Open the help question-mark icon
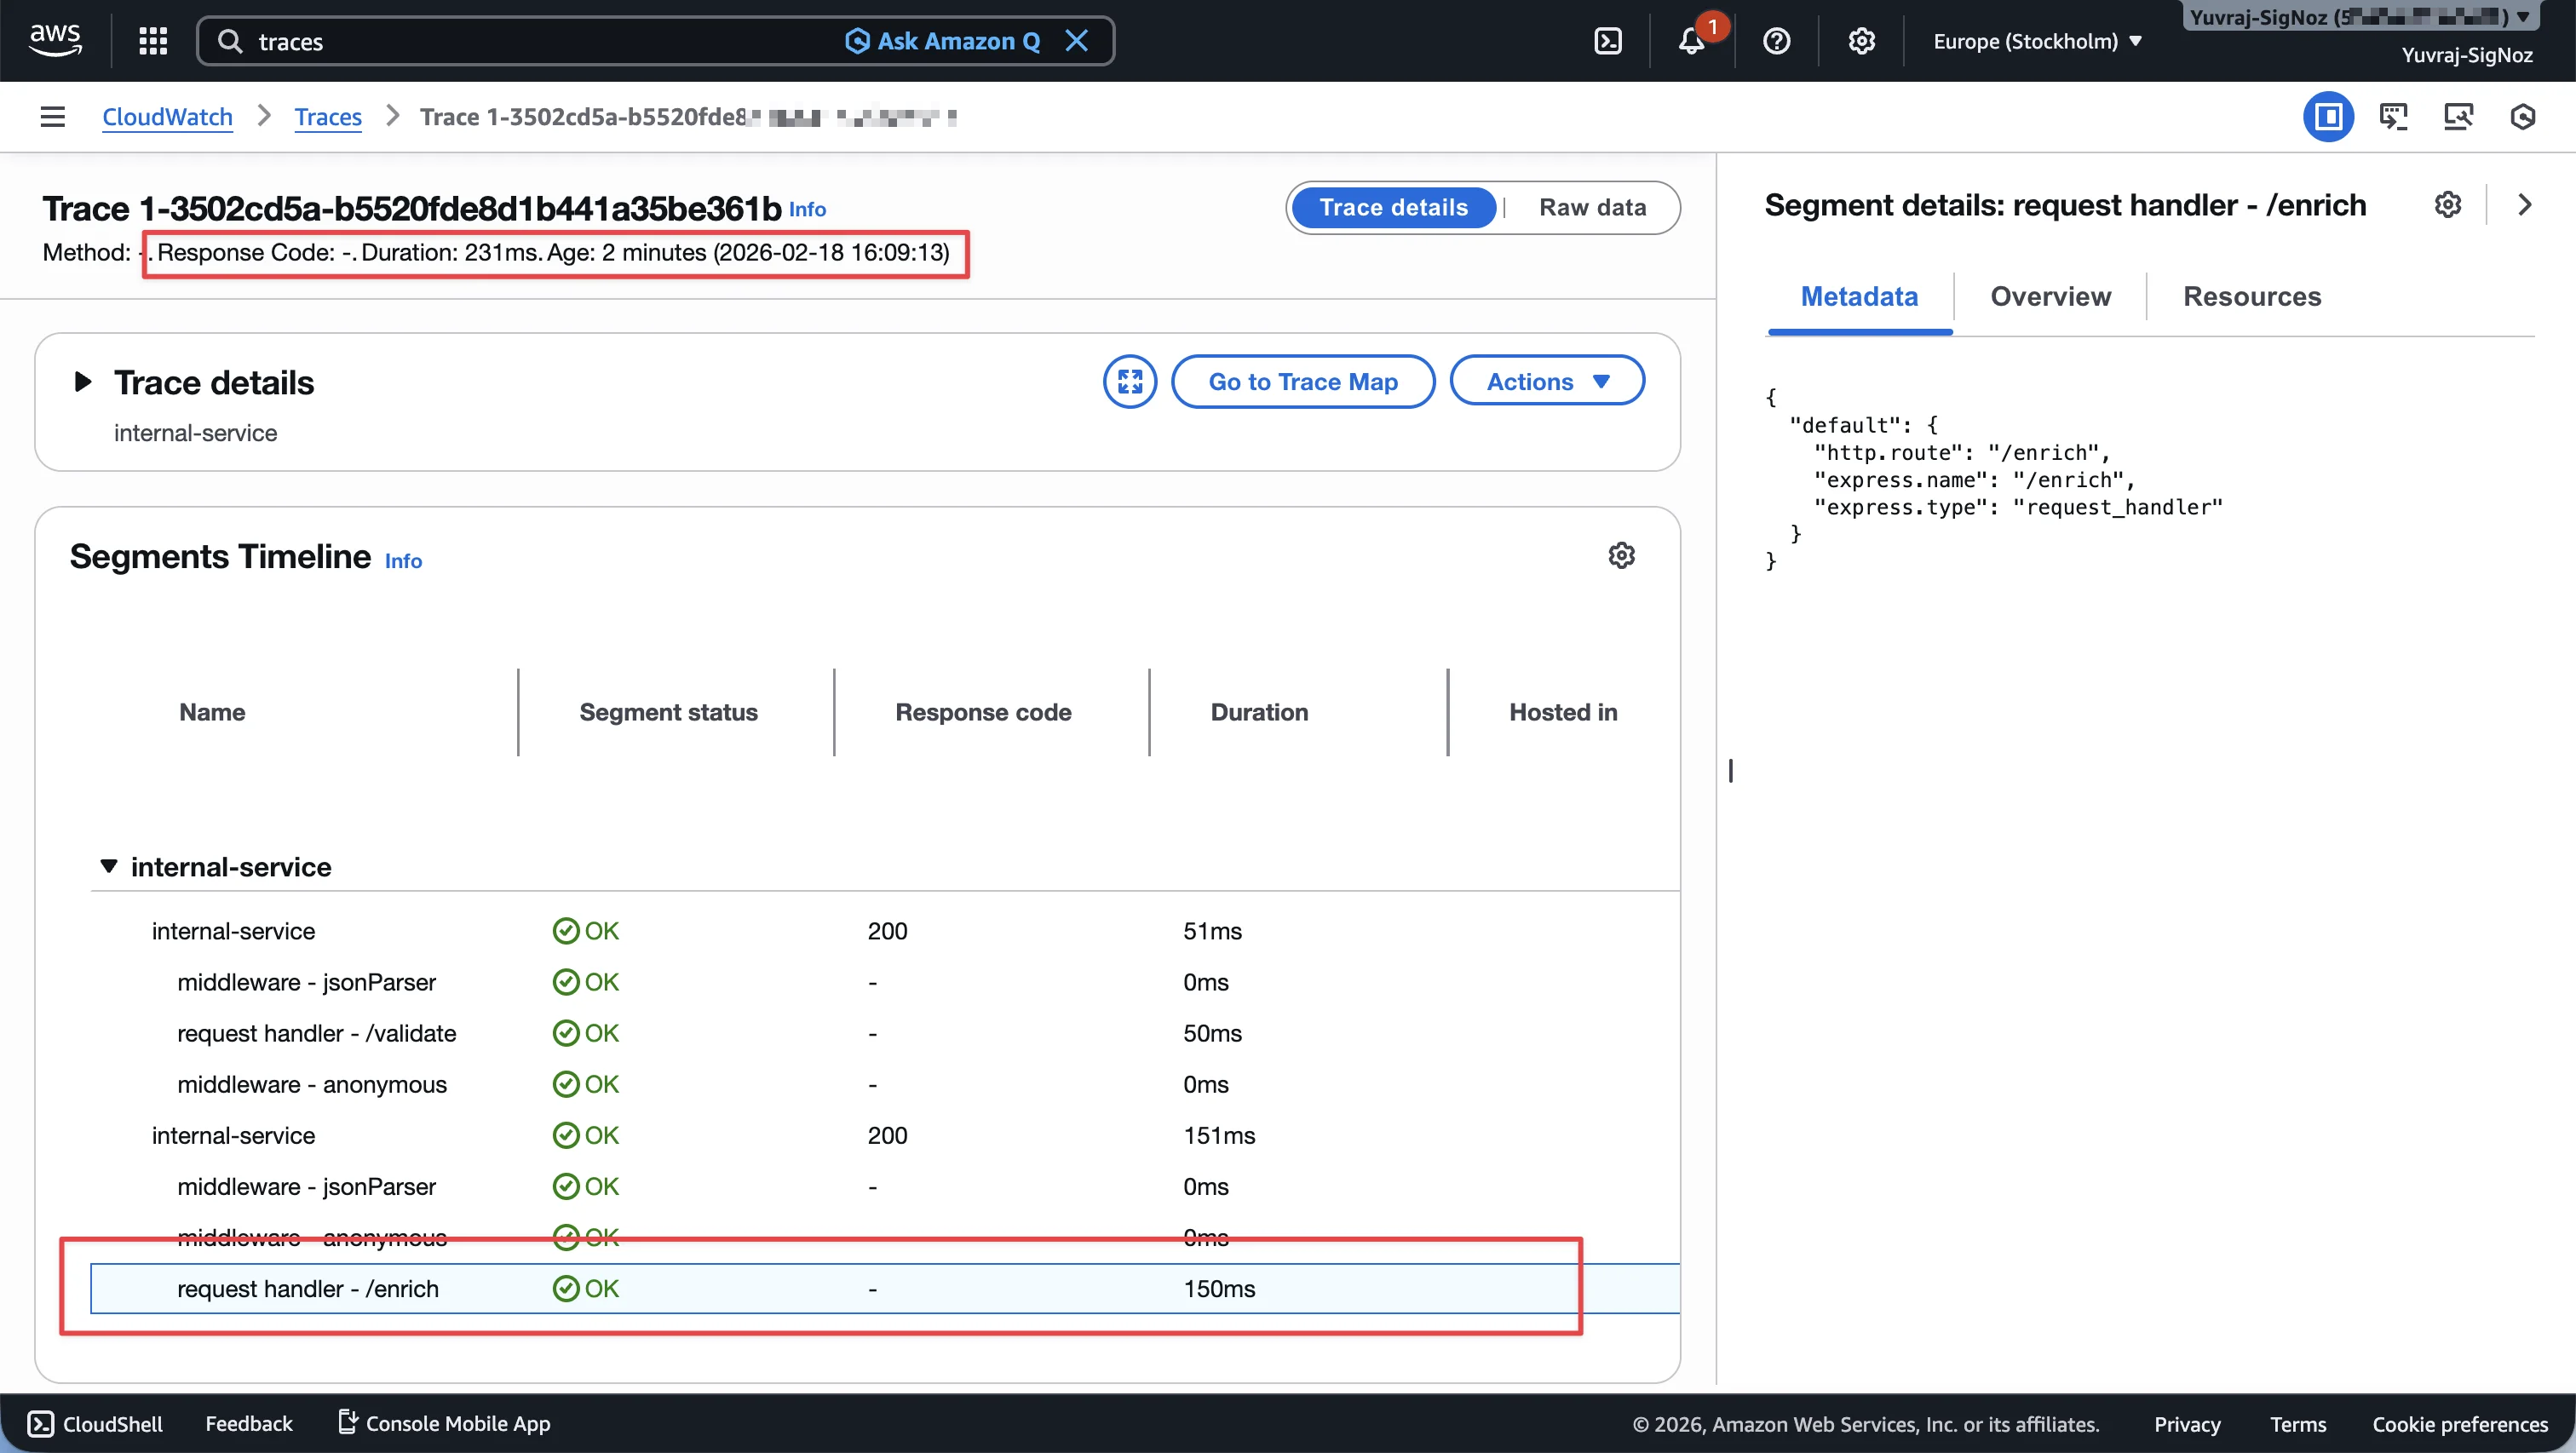The width and height of the screenshot is (2576, 1453). pos(1776,41)
